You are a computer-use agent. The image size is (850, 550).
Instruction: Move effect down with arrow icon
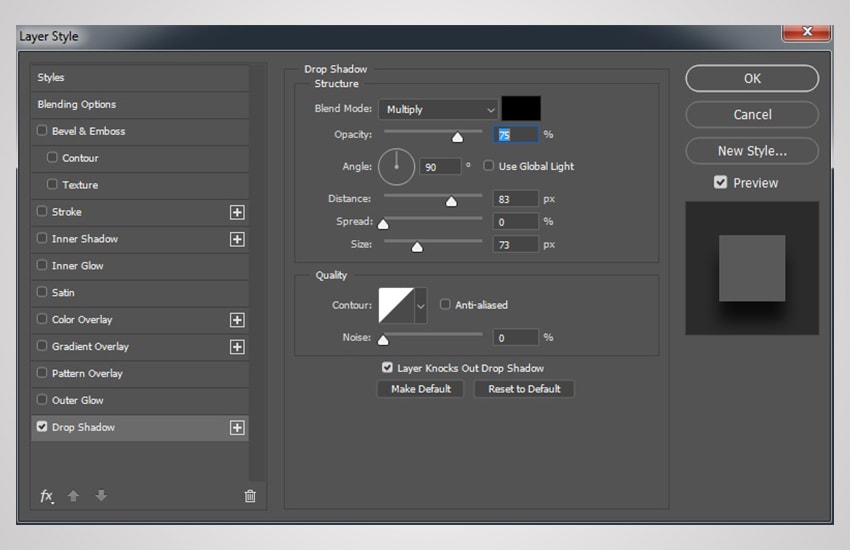(x=101, y=495)
